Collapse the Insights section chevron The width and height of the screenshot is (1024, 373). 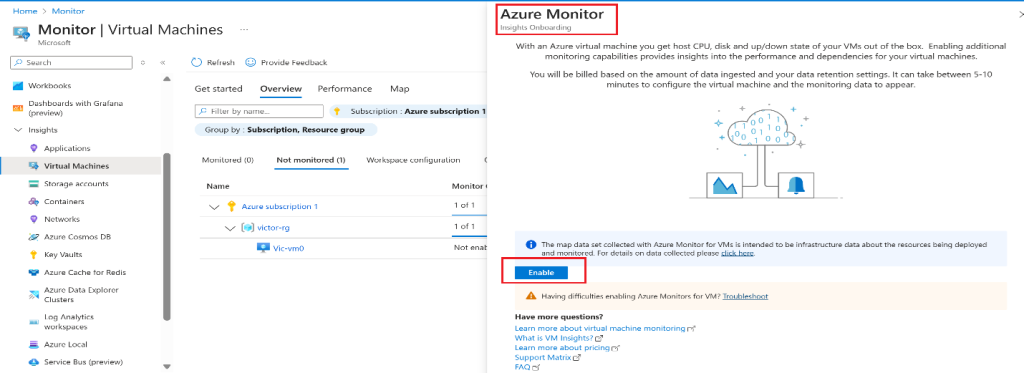tap(18, 130)
